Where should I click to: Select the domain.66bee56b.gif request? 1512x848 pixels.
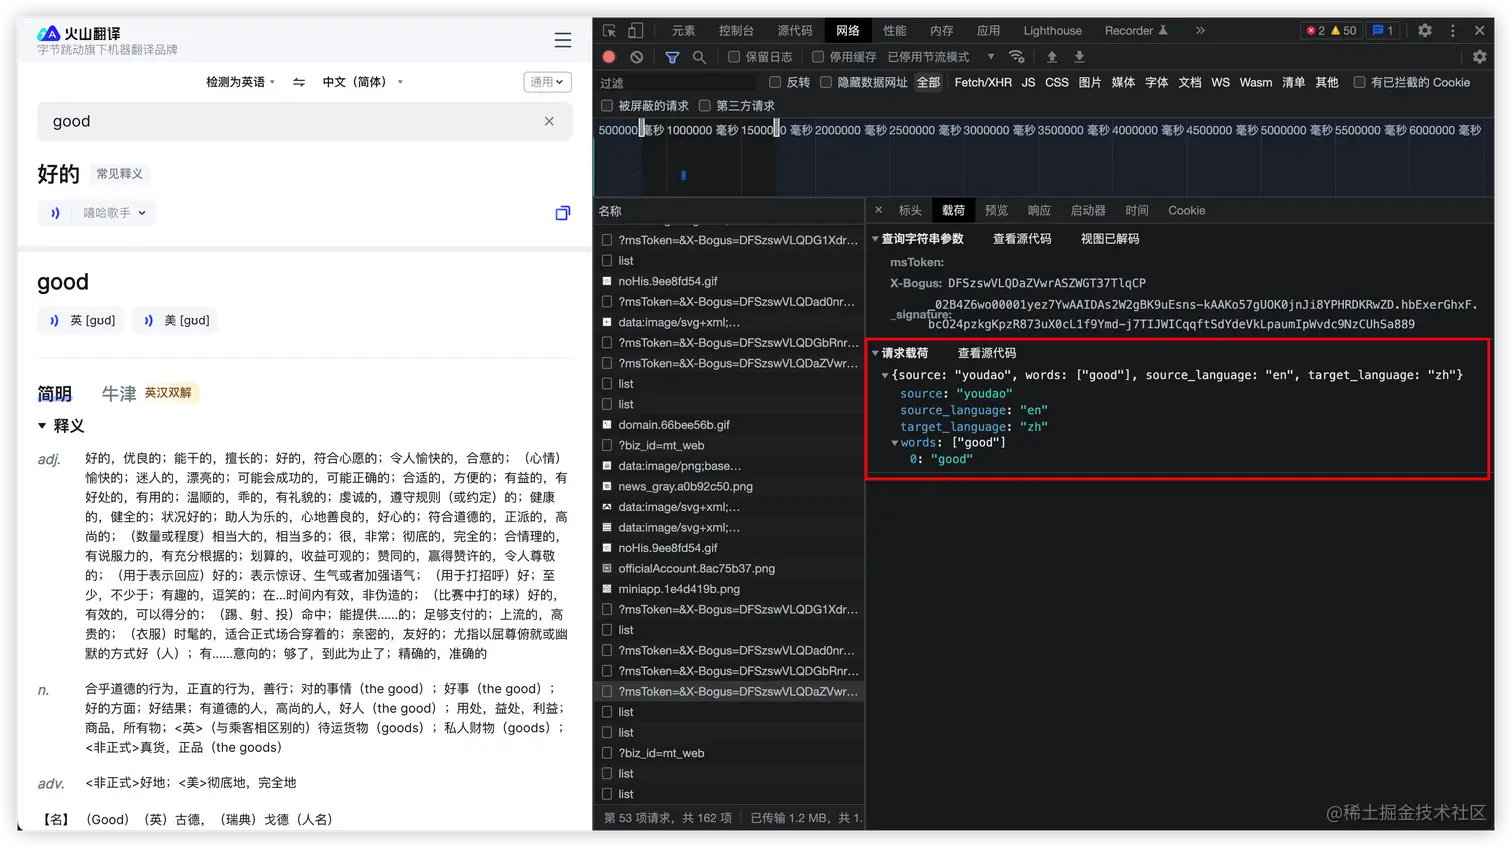(729, 425)
